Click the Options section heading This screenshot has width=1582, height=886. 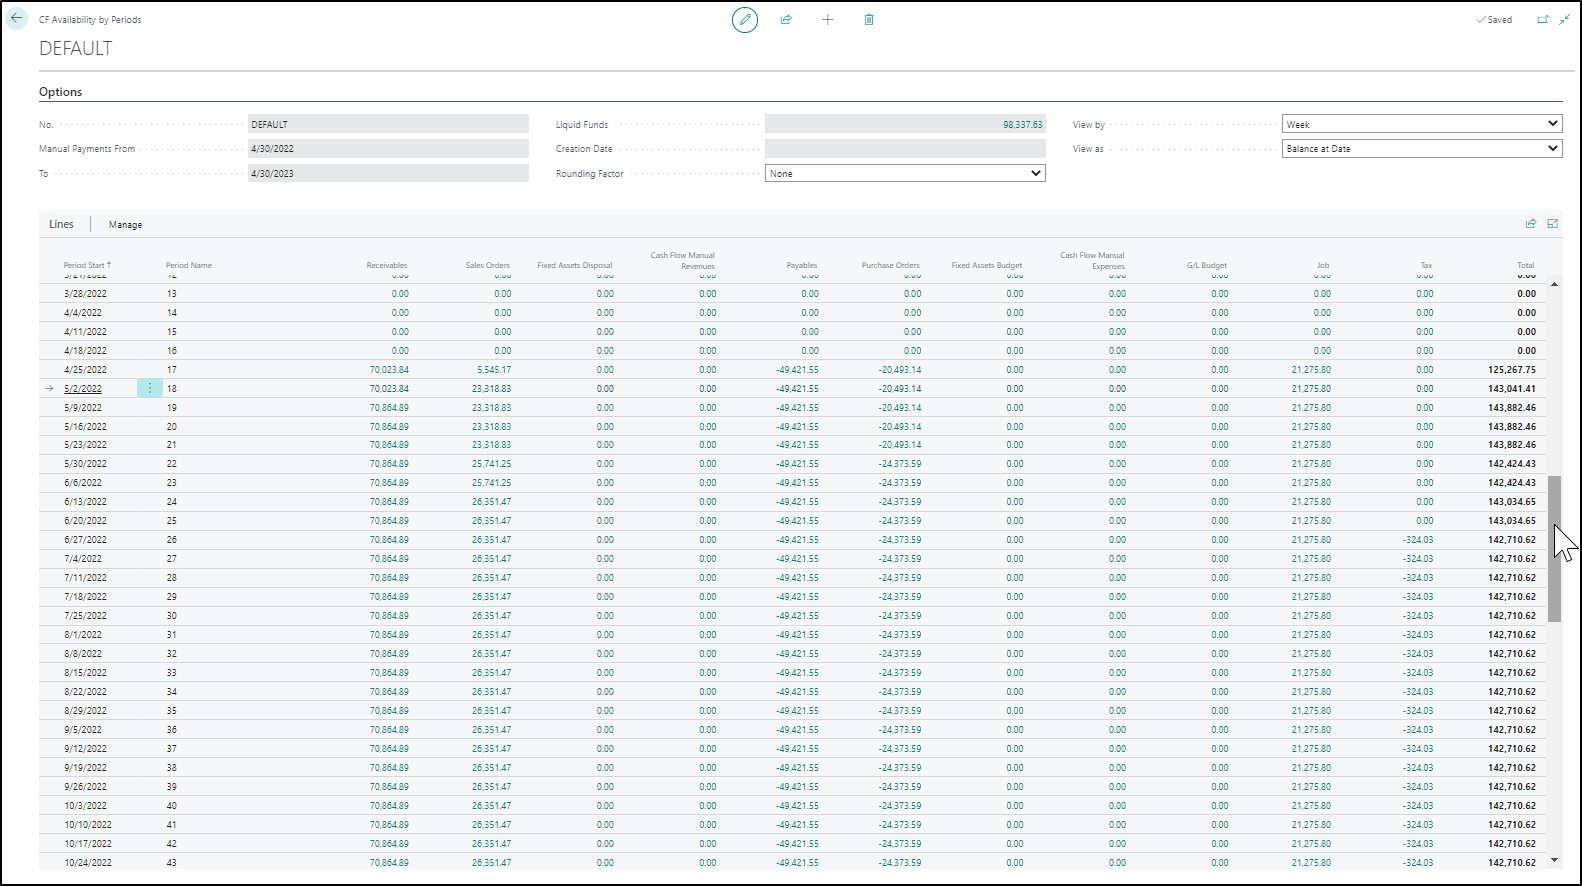coord(61,92)
